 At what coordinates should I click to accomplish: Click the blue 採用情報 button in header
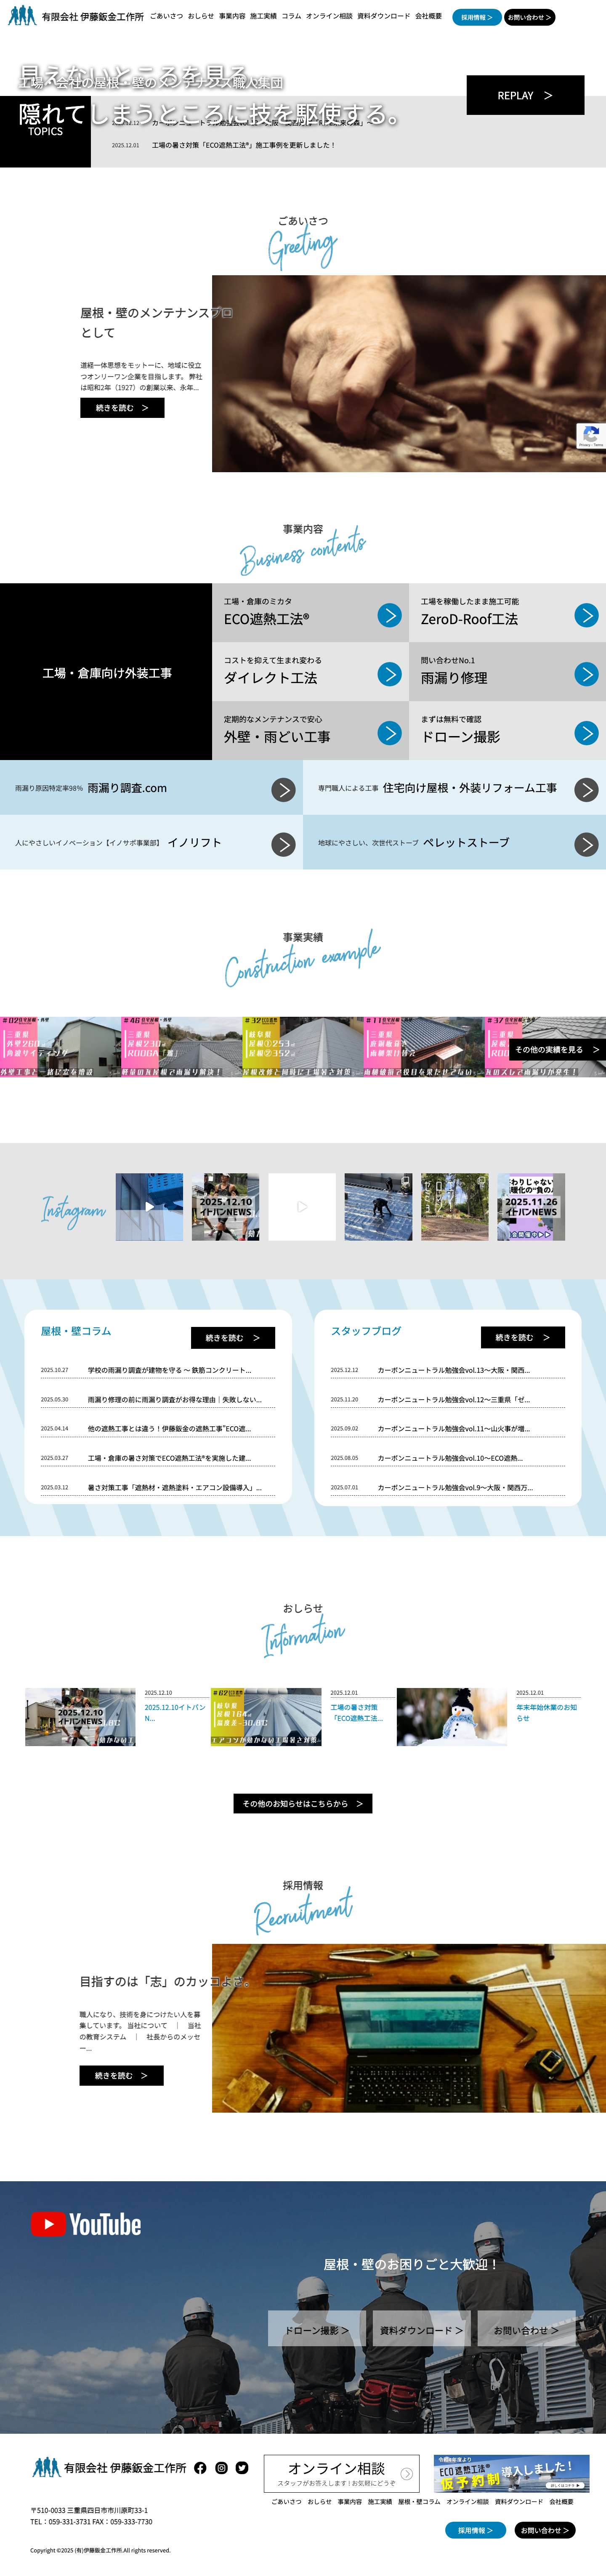[x=476, y=17]
